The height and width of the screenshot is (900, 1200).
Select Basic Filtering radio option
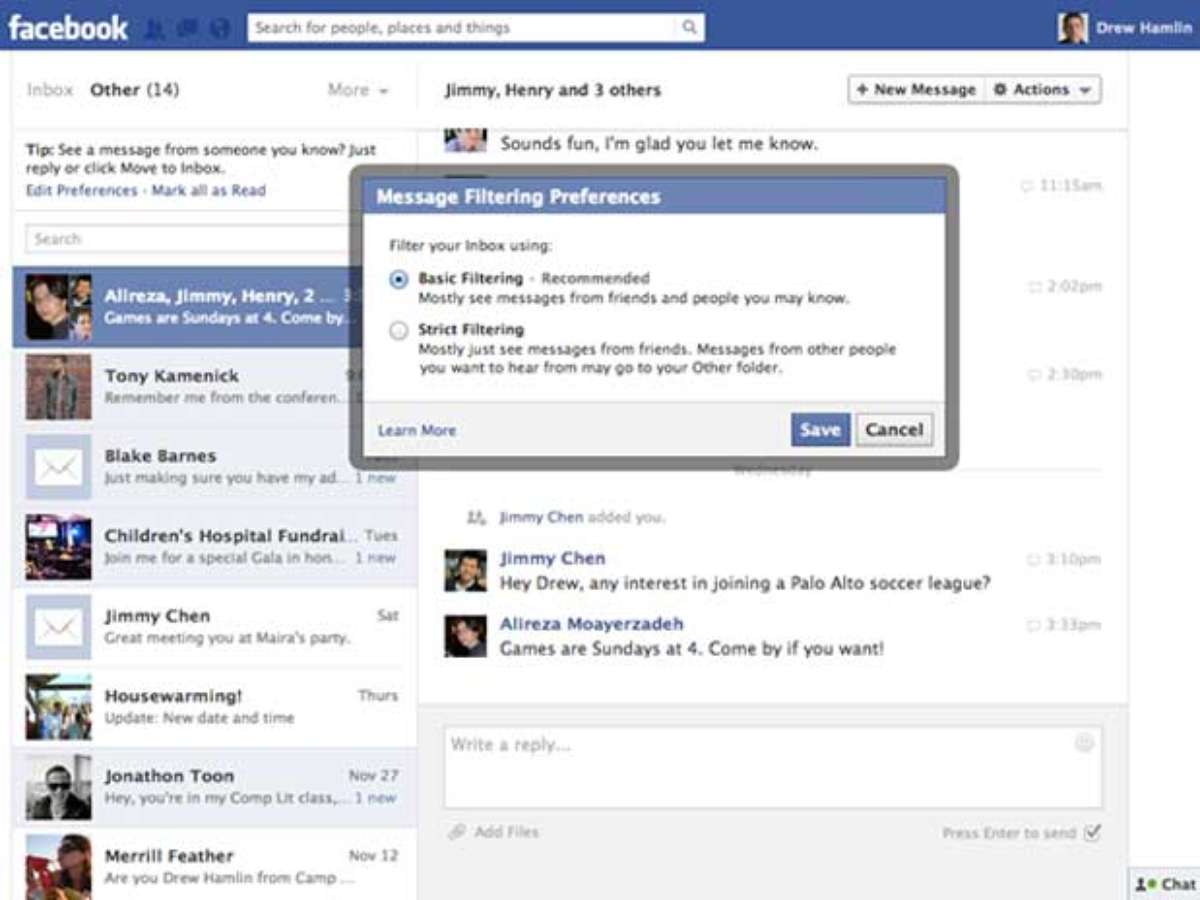pos(399,280)
